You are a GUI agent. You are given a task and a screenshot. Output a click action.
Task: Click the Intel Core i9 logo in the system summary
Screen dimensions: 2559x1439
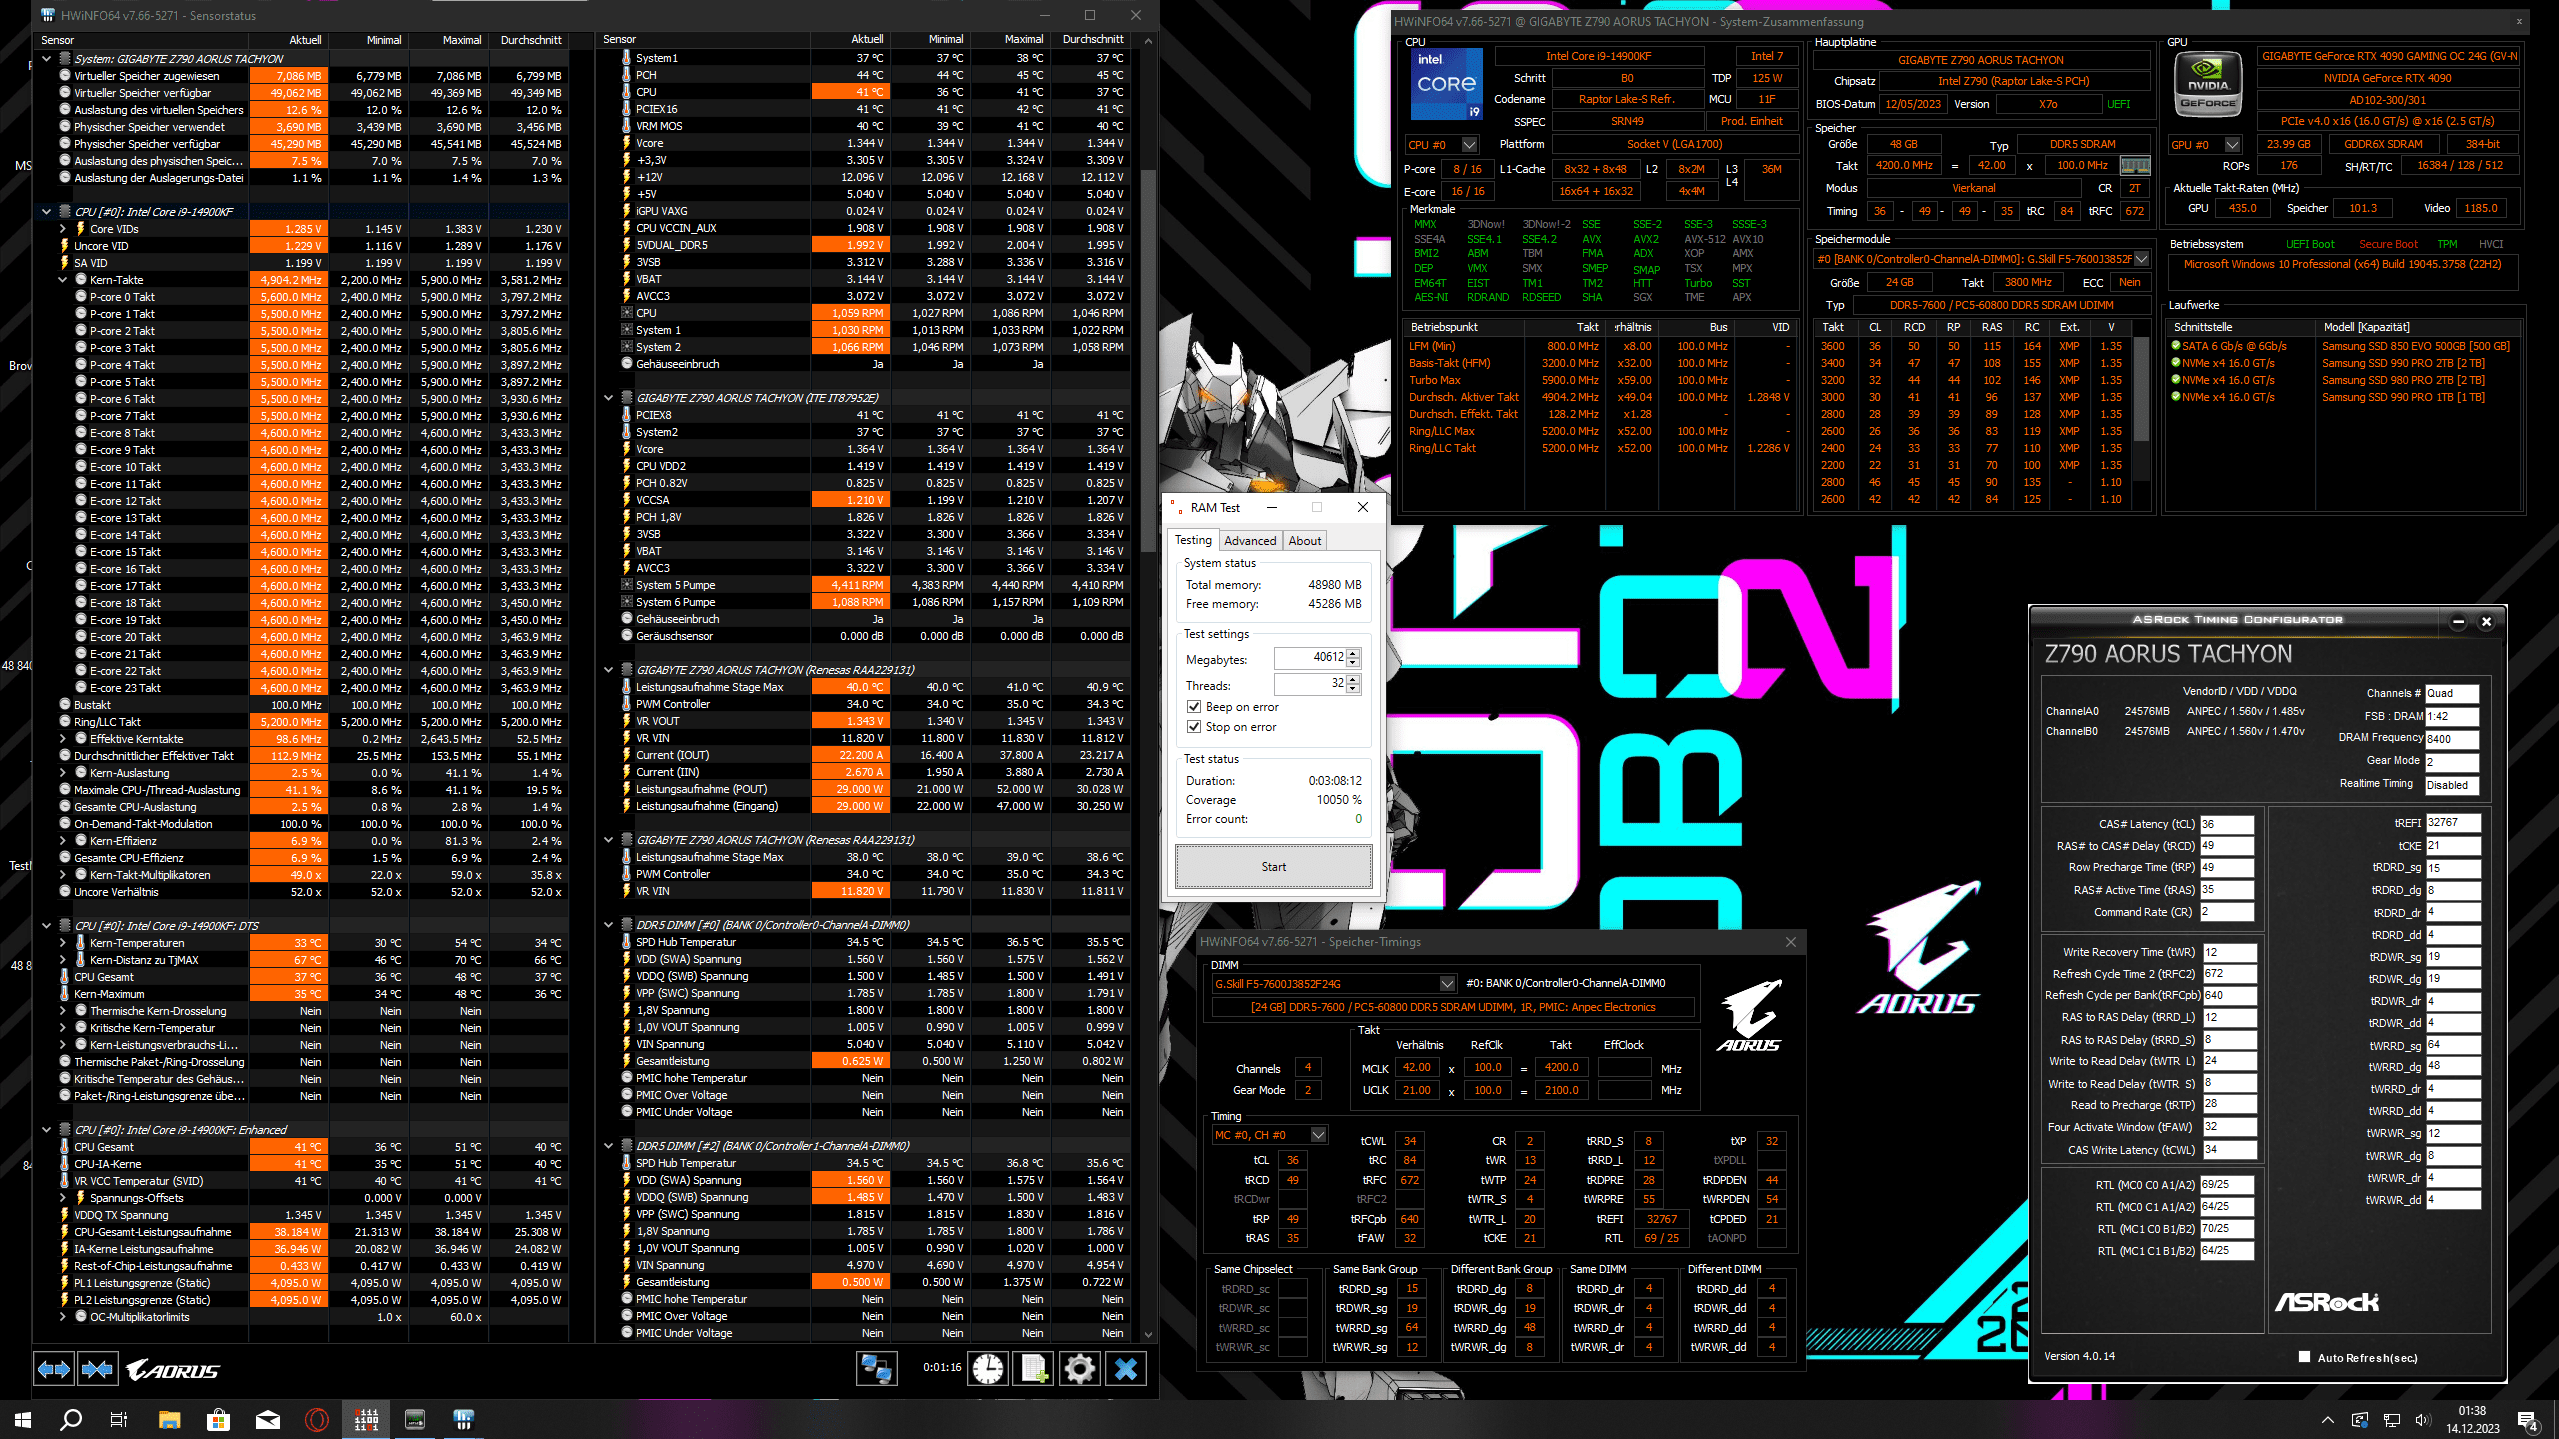point(1445,85)
